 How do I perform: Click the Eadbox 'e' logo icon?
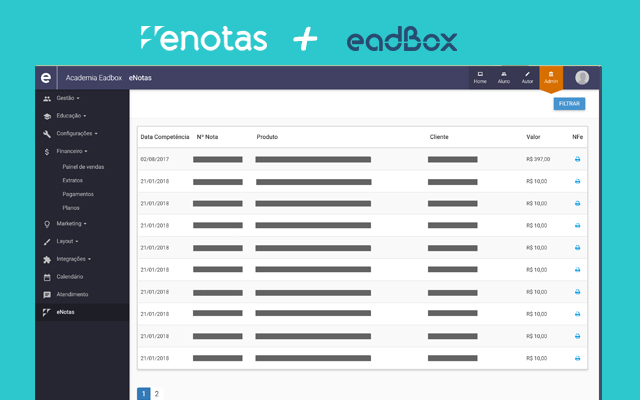pos(46,78)
